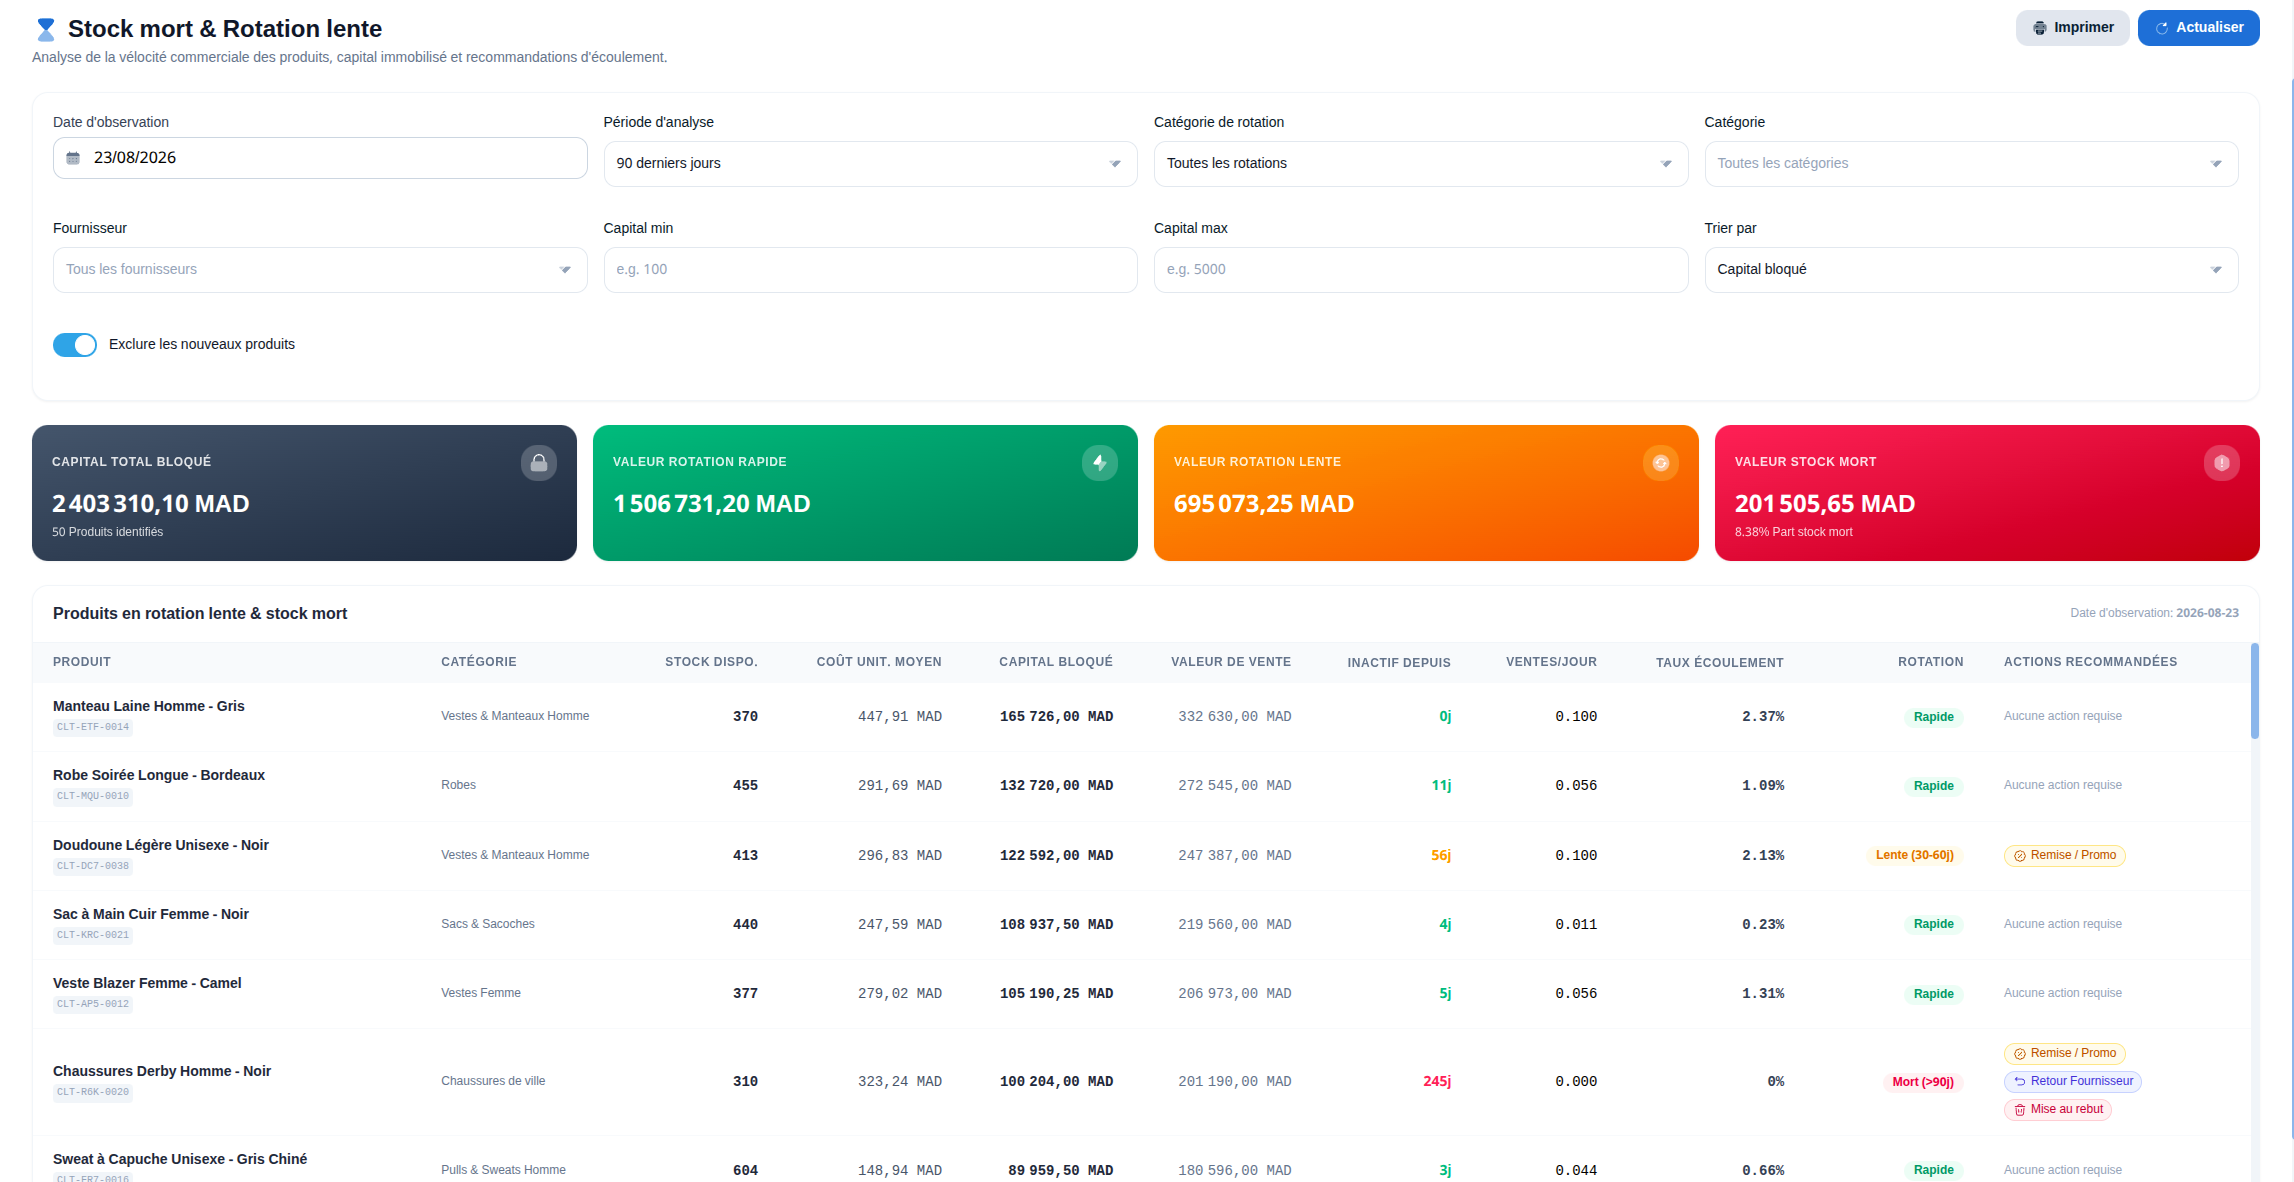The height and width of the screenshot is (1182, 2294).
Task: Click the 245j inactive value
Action: point(1437,1082)
